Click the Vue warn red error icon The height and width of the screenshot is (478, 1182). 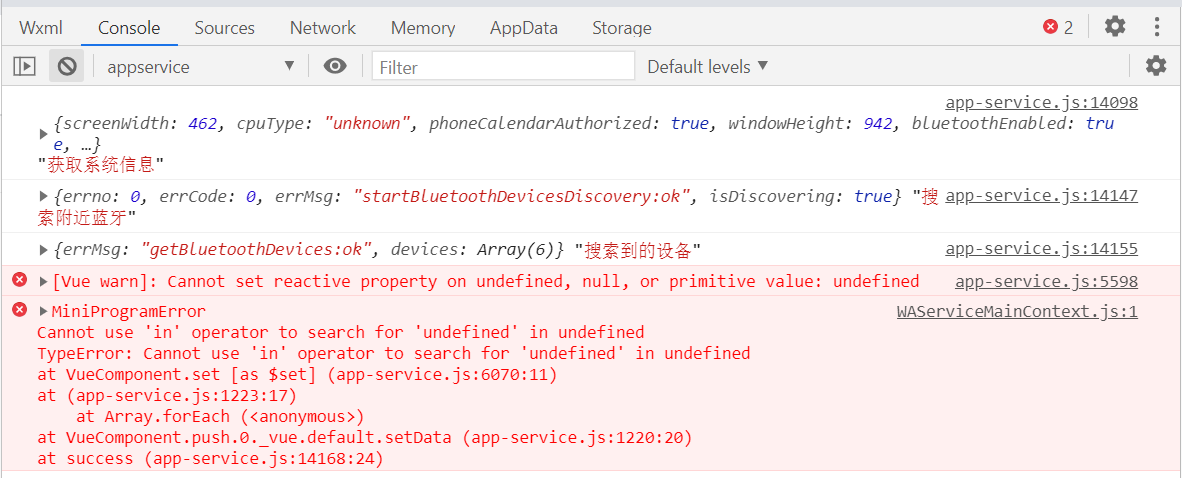20,281
